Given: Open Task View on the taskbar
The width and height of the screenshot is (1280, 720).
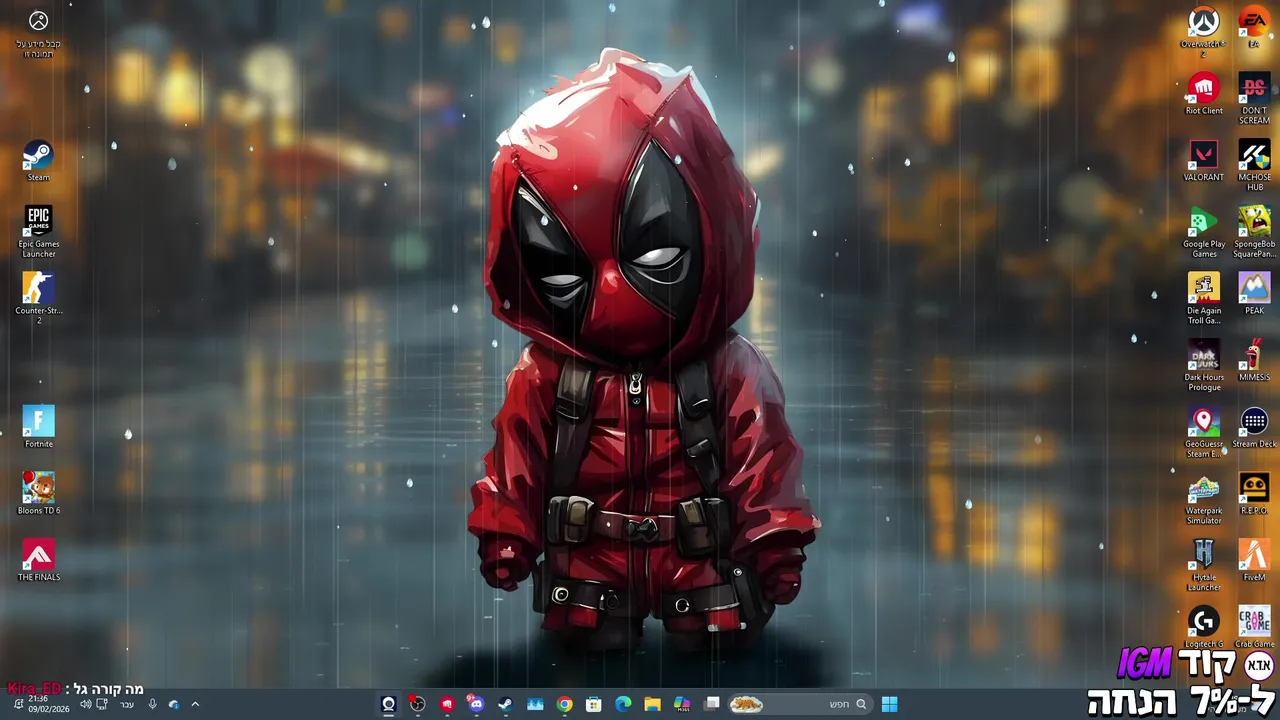Looking at the screenshot, I should tap(712, 704).
